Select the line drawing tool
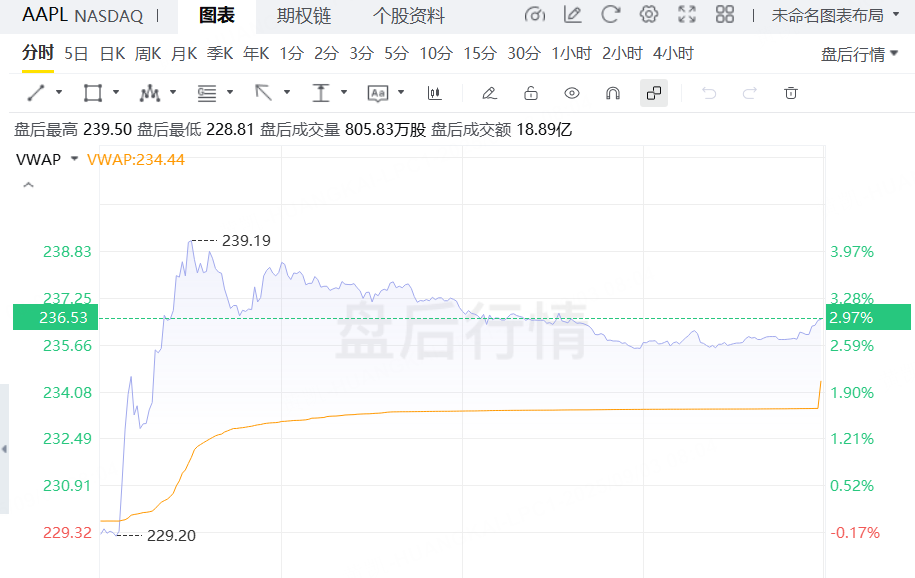Screen dimensions: 915x578 click(36, 93)
